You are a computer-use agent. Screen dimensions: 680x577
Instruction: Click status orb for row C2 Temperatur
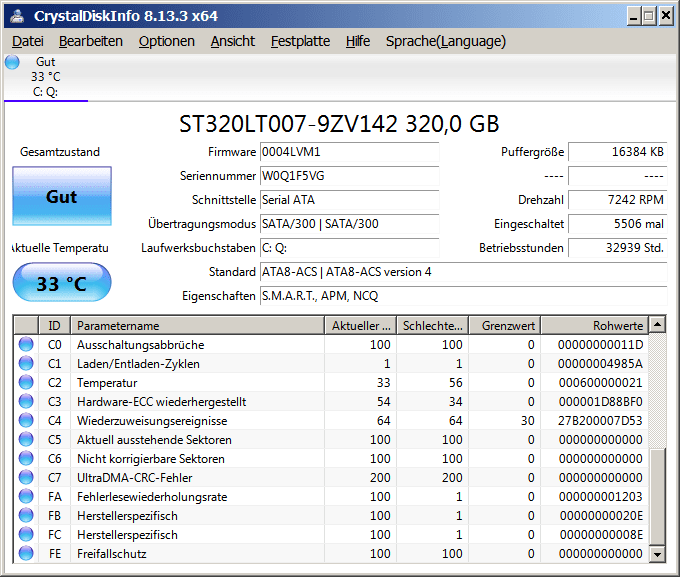[x=26, y=383]
